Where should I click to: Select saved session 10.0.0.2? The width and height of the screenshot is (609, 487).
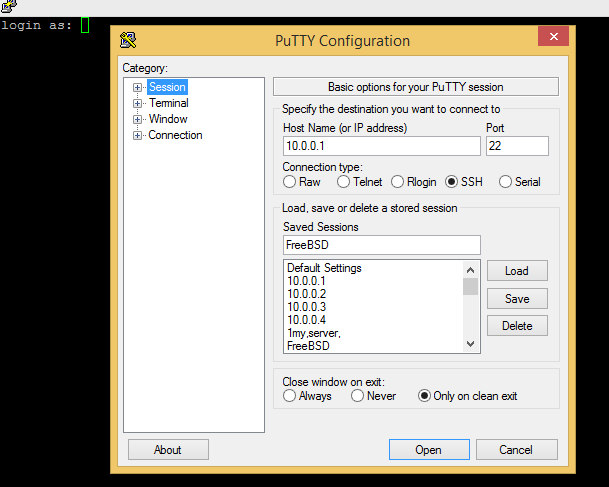click(x=306, y=294)
